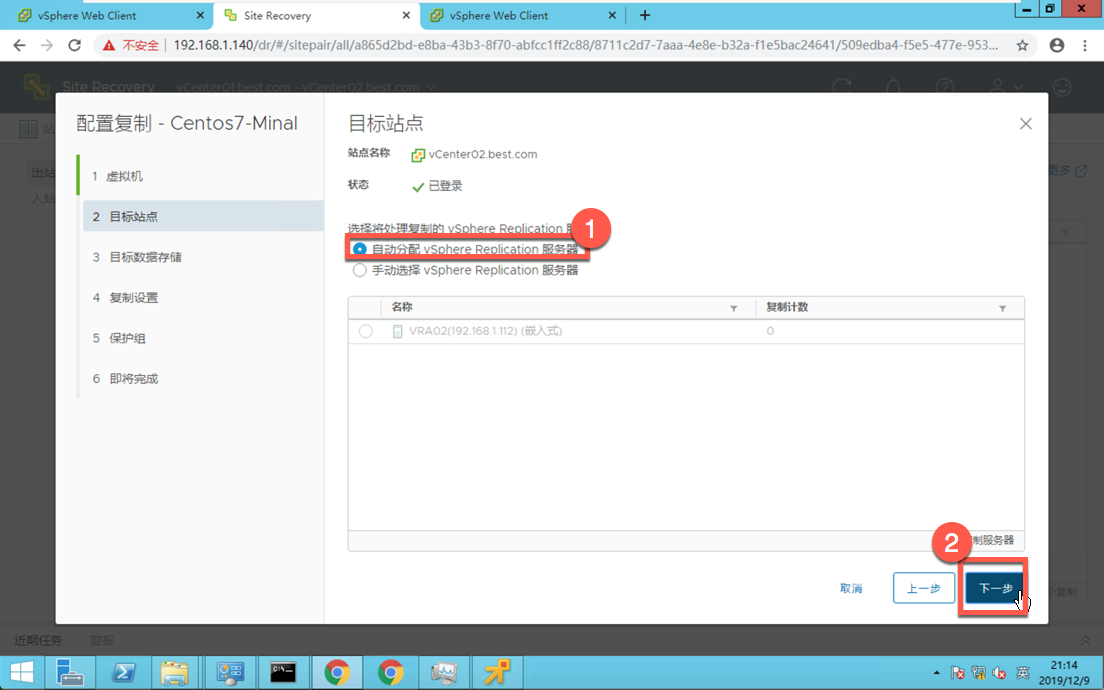Open command prompt from taskbar
The image size is (1104, 690).
click(x=284, y=673)
